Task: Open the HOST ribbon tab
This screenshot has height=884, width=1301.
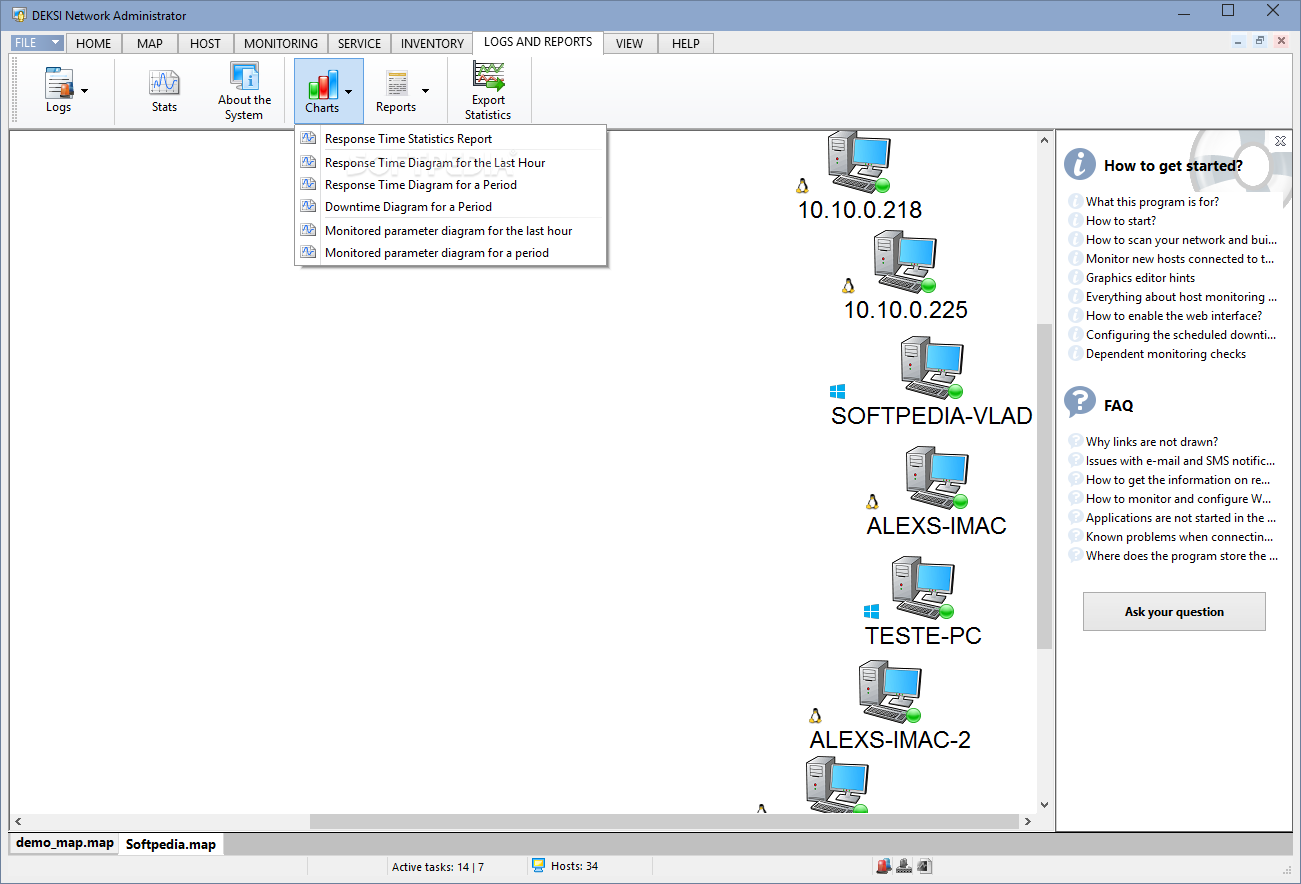Action: click(206, 43)
